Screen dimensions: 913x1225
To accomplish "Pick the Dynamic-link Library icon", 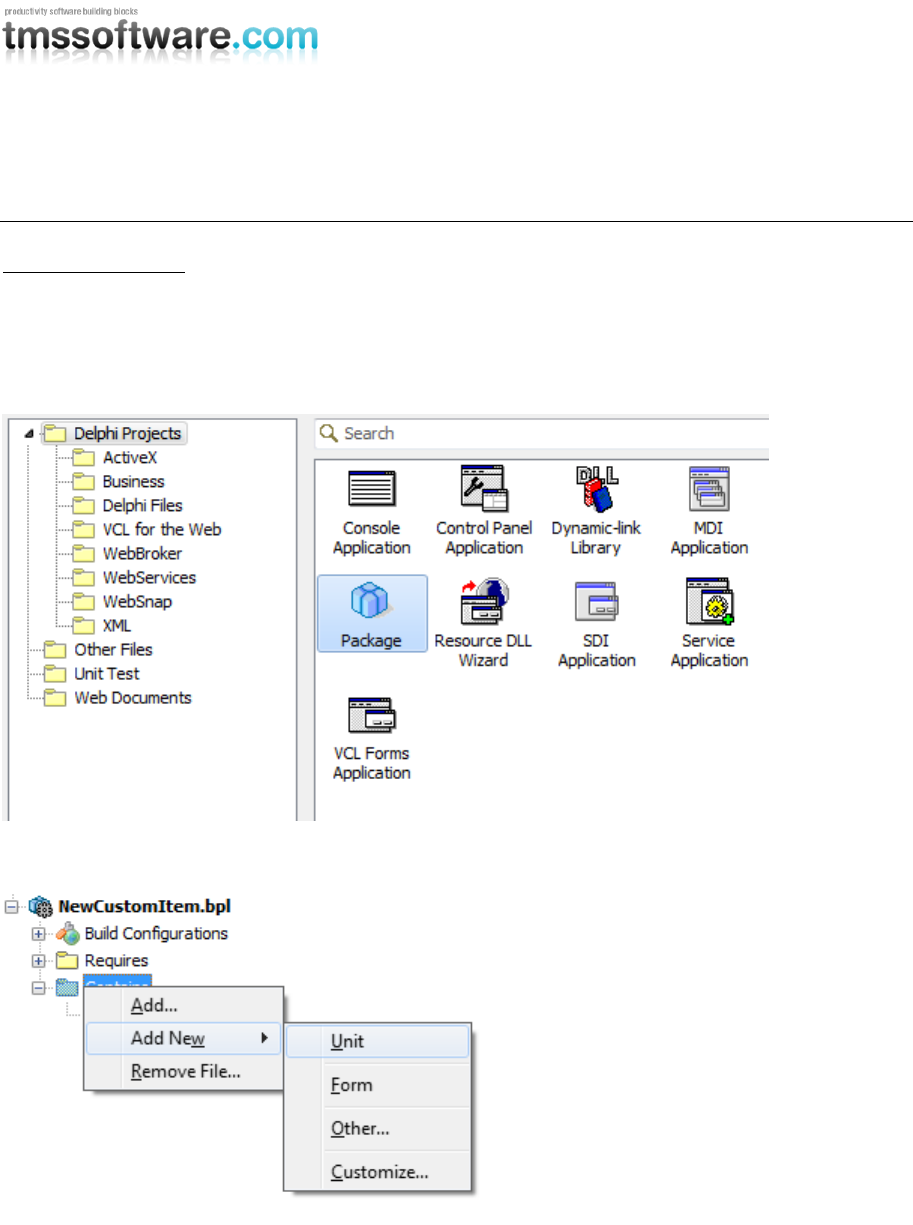I will pos(596,488).
